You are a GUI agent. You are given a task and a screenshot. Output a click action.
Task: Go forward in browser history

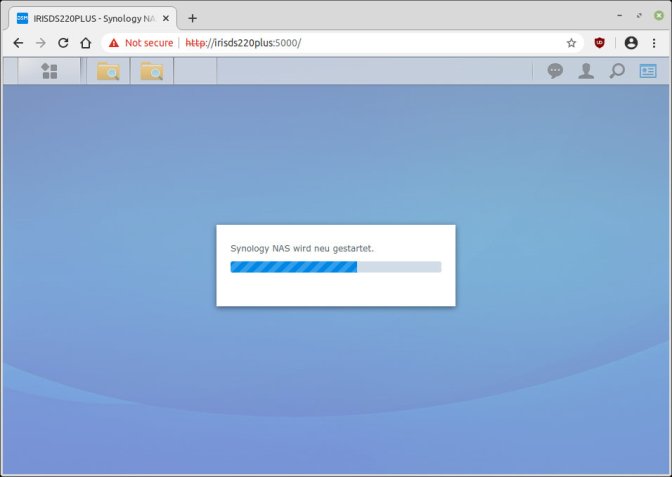tap(41, 43)
